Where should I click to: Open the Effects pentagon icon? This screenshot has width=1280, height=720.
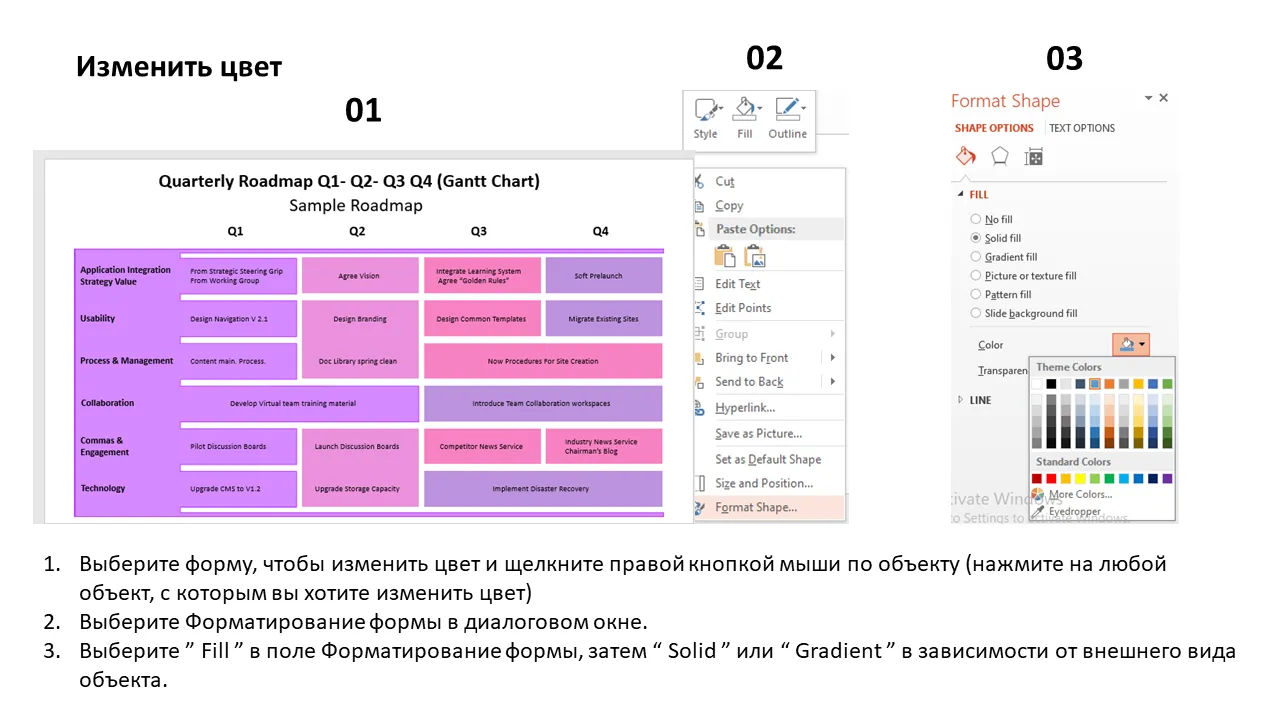(999, 156)
